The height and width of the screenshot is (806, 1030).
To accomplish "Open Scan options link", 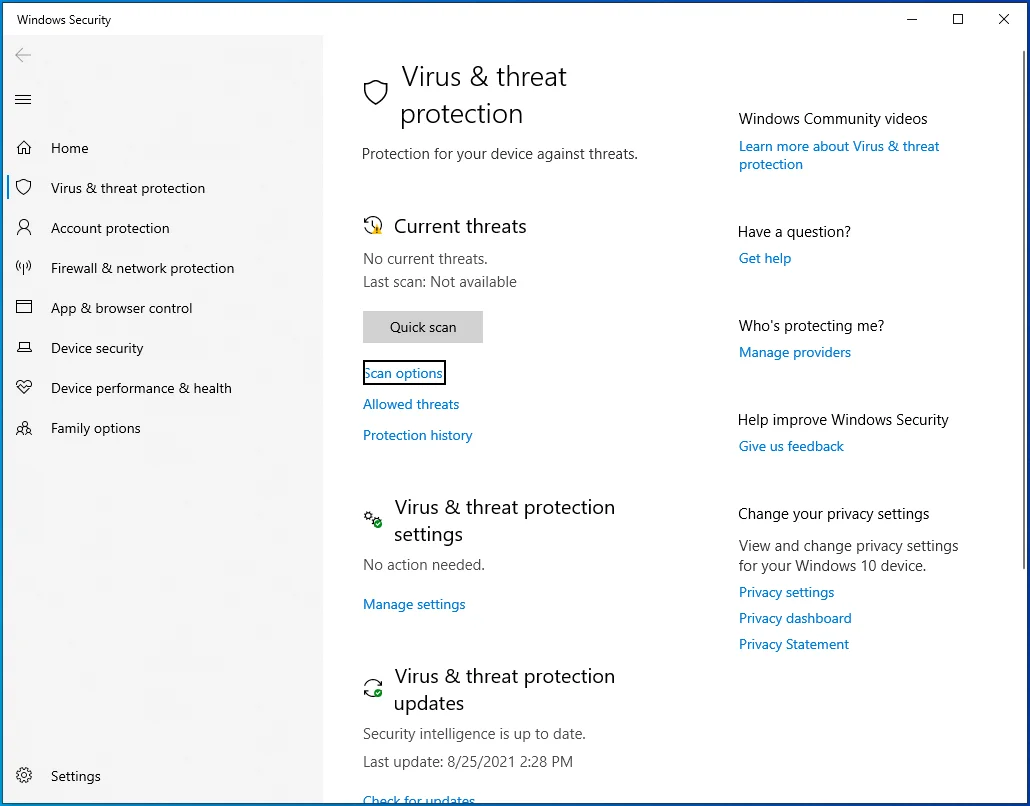I will (x=404, y=373).
